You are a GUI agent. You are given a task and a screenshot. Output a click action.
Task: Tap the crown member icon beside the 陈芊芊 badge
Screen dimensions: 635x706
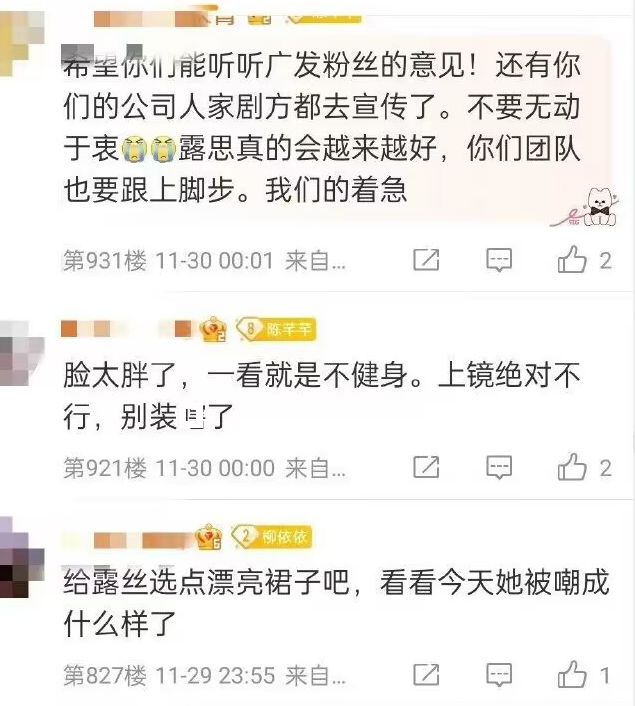tap(213, 330)
